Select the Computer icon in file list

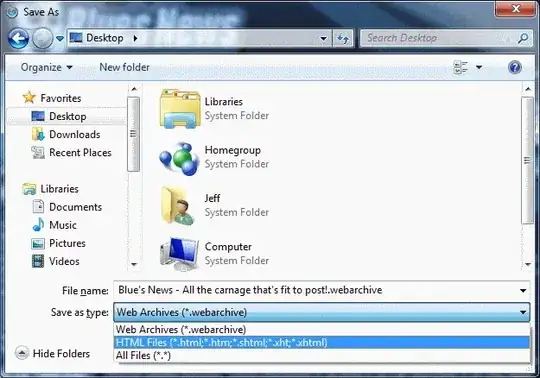(x=179, y=254)
